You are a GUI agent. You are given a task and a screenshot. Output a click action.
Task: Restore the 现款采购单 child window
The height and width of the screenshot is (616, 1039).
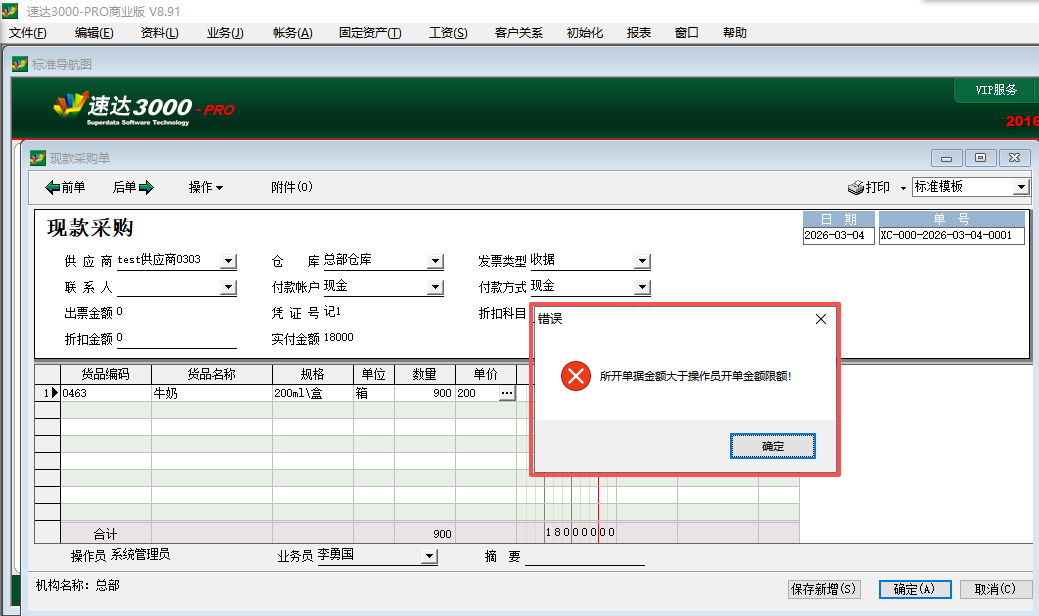981,158
